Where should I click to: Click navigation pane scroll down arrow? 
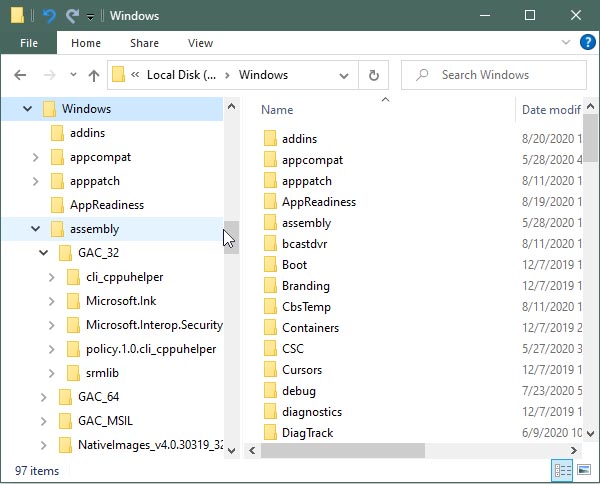231,451
